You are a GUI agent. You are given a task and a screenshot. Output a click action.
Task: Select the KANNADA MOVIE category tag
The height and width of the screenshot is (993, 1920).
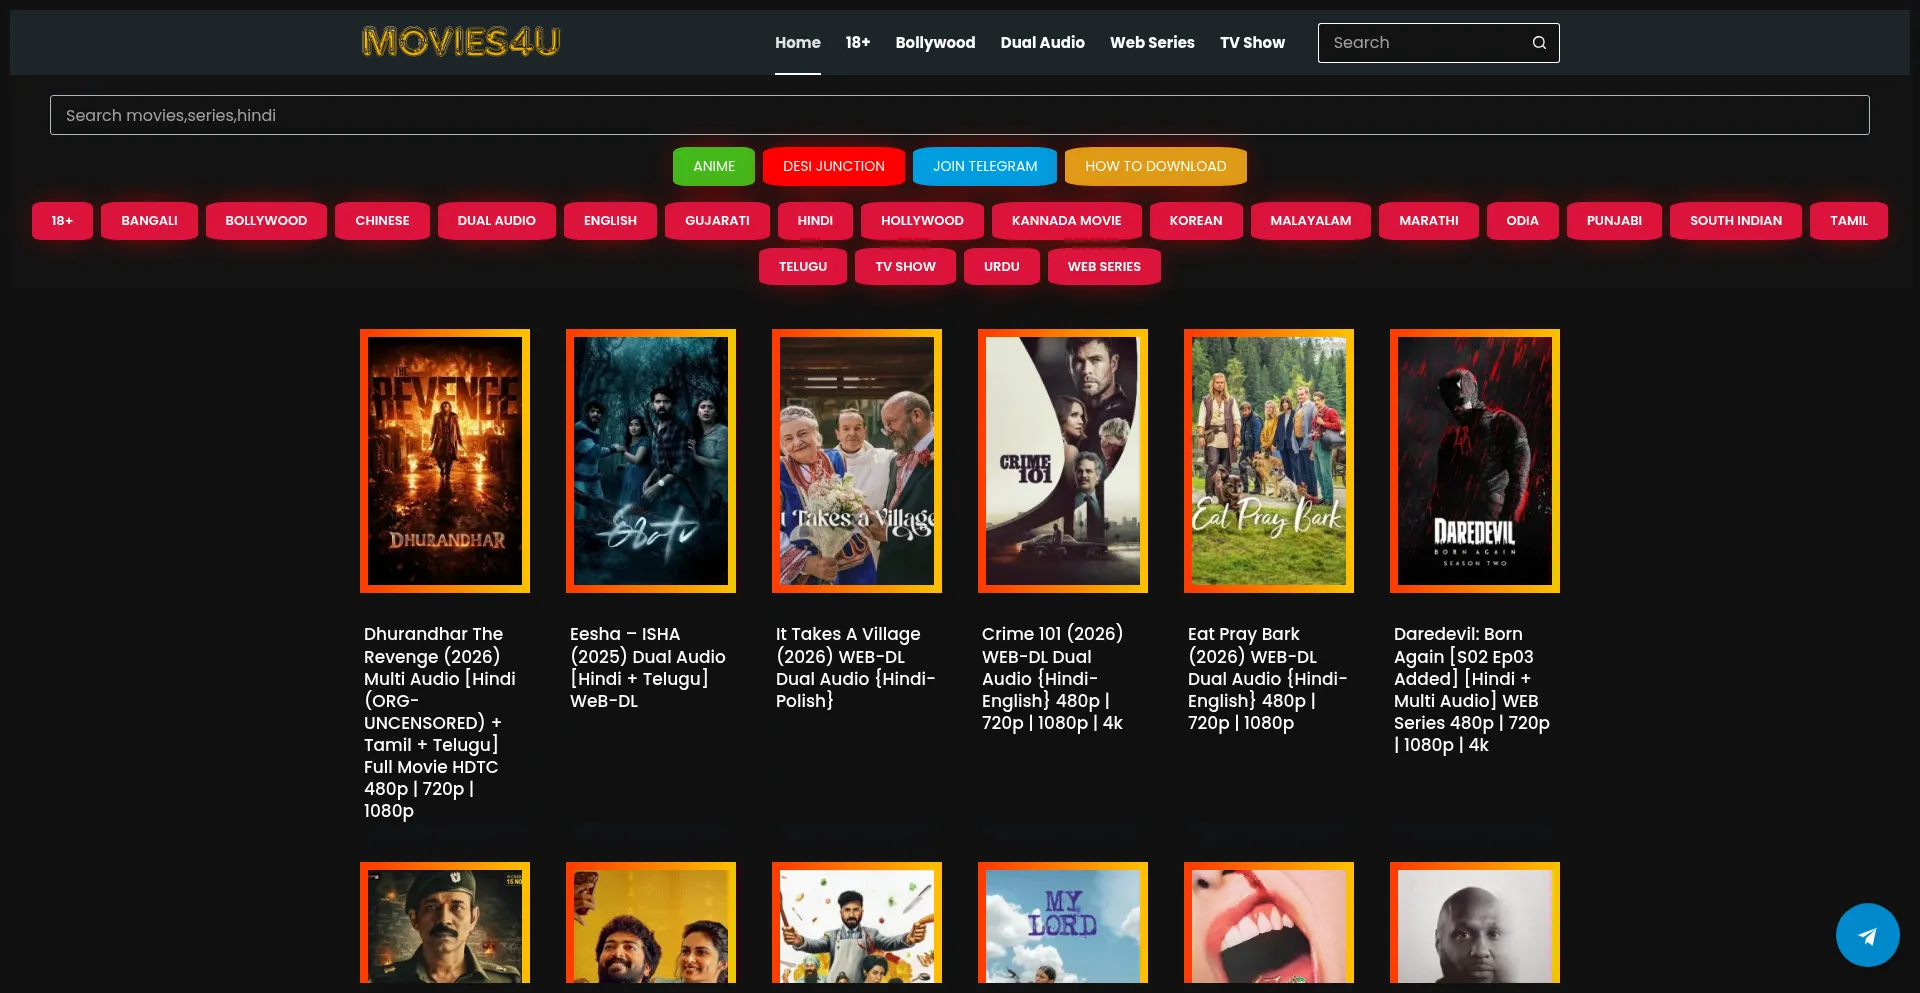coord(1066,221)
